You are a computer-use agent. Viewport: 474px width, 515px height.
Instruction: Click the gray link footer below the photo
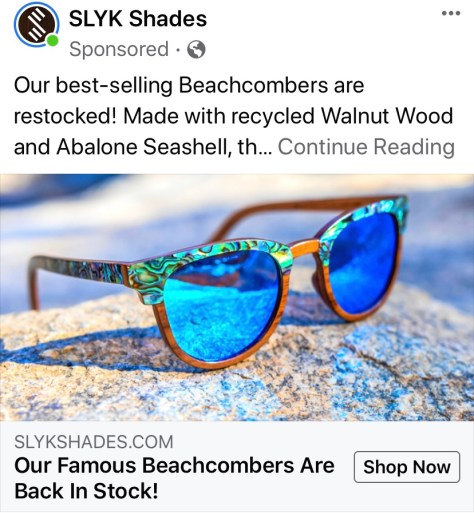[x=237, y=467]
